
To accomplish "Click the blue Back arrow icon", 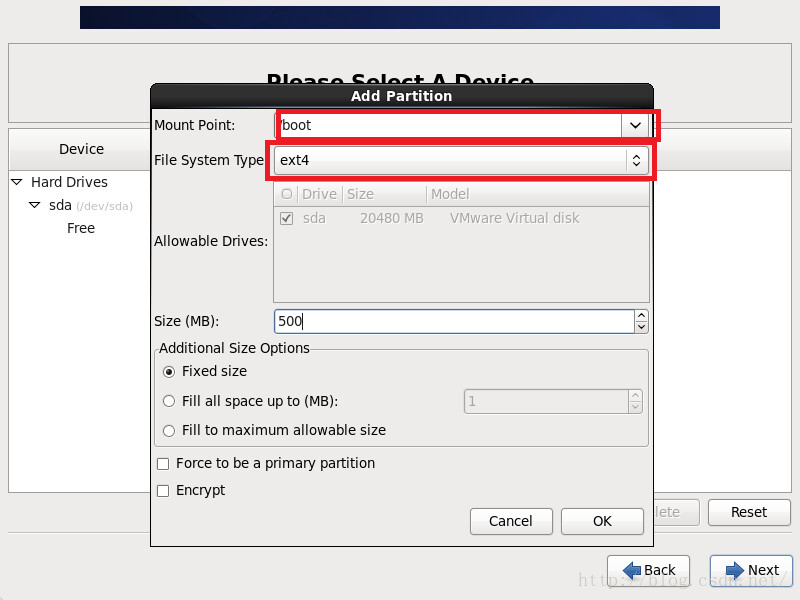I will [632, 570].
